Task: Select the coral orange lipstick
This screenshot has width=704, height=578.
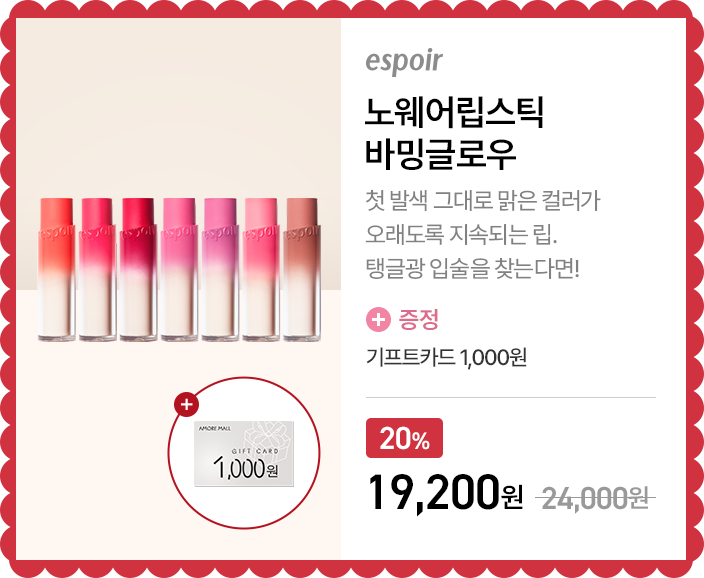Action: [57, 269]
